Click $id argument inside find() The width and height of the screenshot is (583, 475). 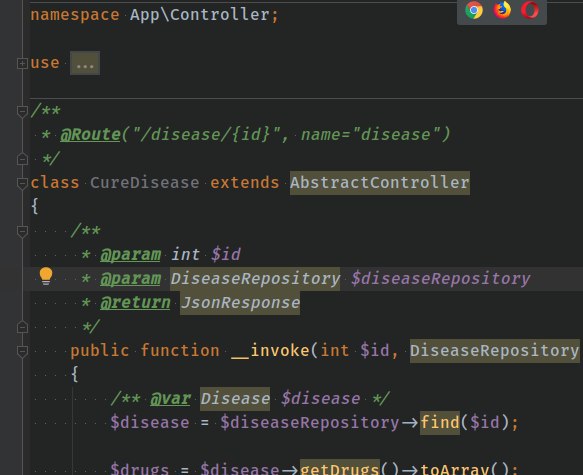click(485, 423)
